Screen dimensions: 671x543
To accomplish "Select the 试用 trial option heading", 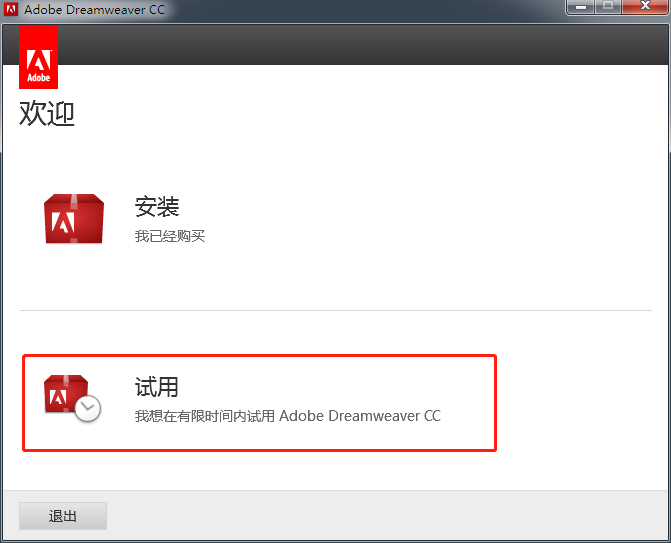I will pos(157,387).
